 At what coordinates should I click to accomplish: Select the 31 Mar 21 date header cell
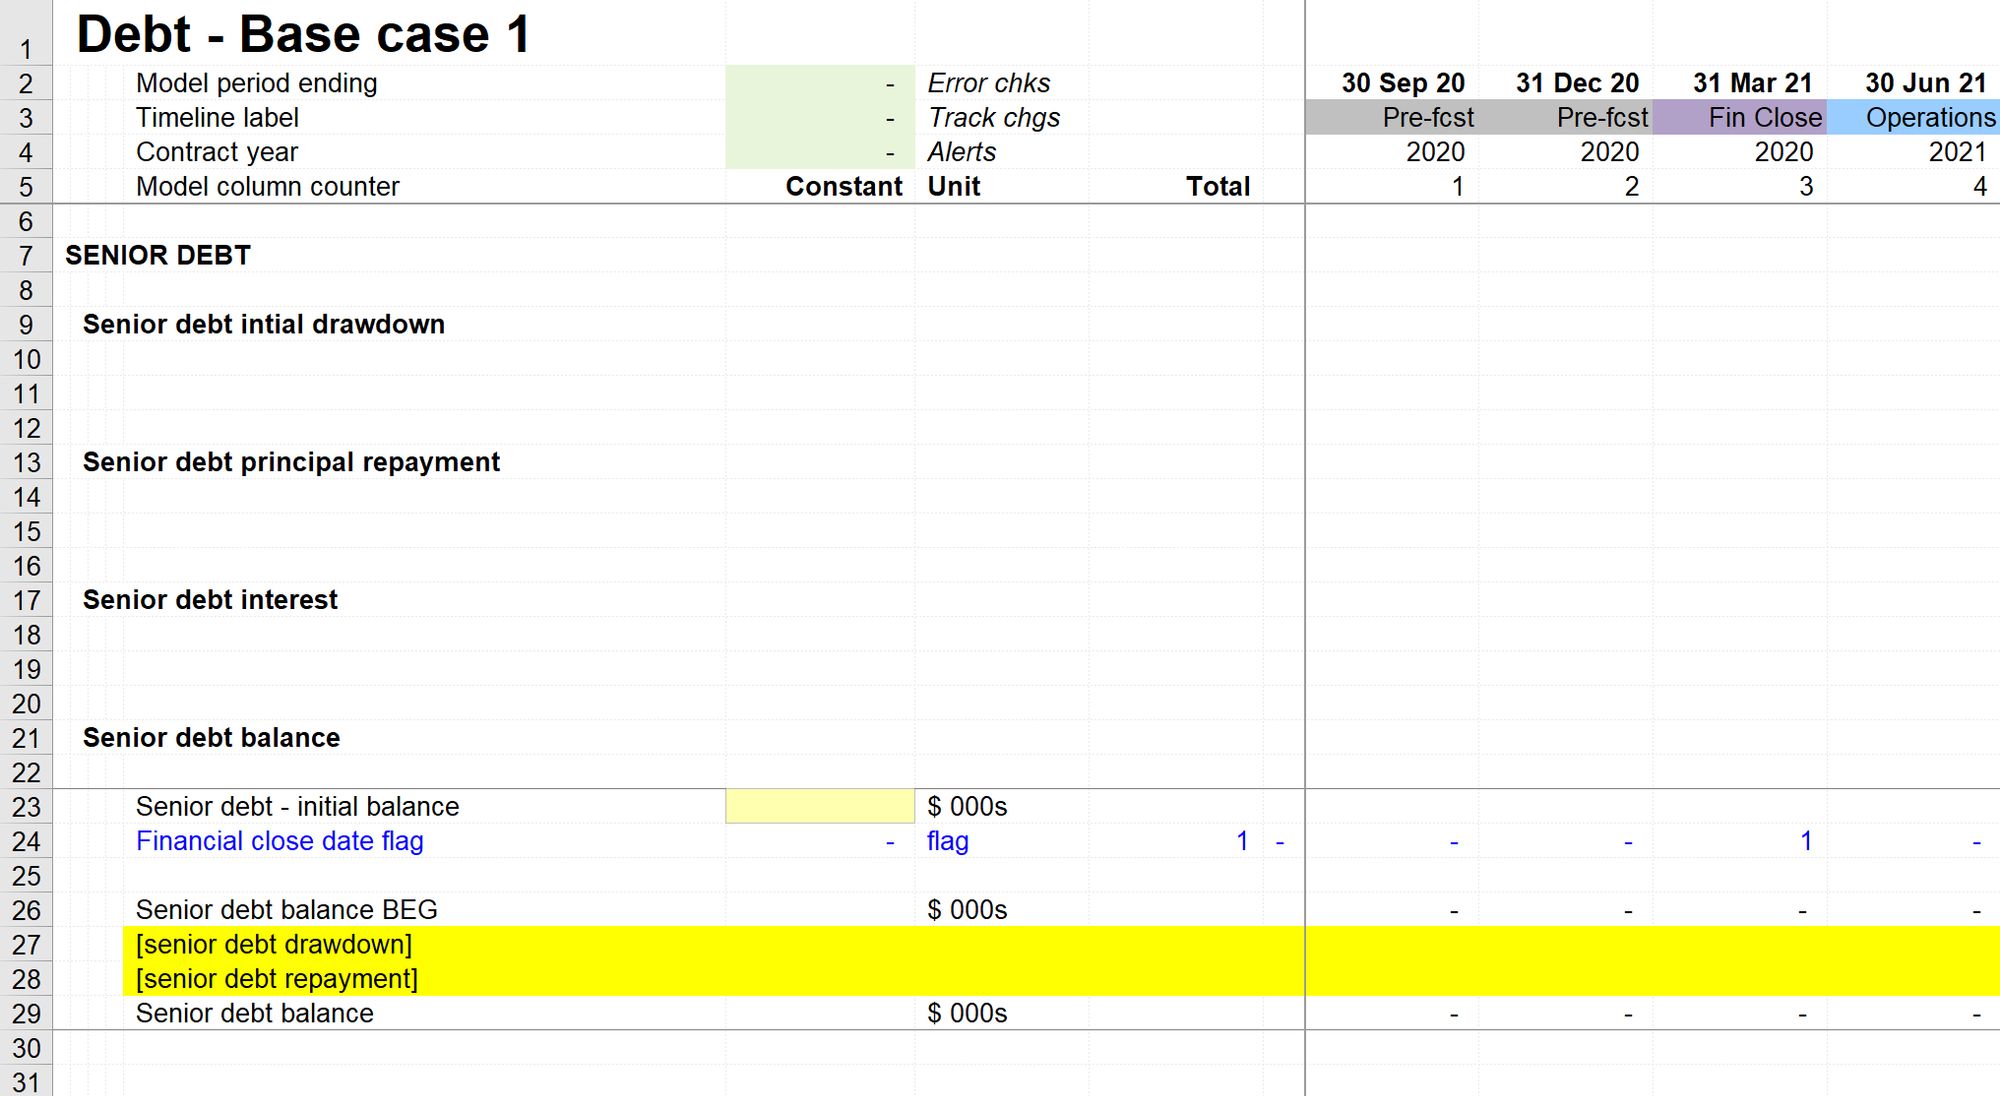[x=1751, y=83]
